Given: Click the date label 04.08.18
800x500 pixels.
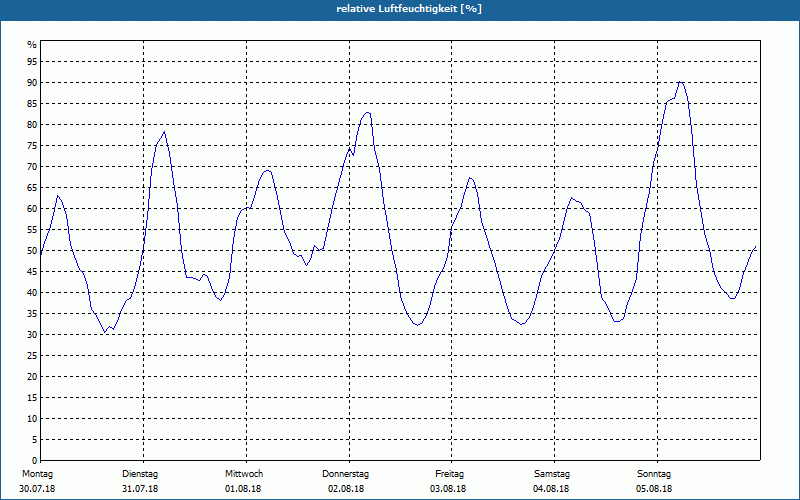Looking at the screenshot, I should click(x=551, y=489).
